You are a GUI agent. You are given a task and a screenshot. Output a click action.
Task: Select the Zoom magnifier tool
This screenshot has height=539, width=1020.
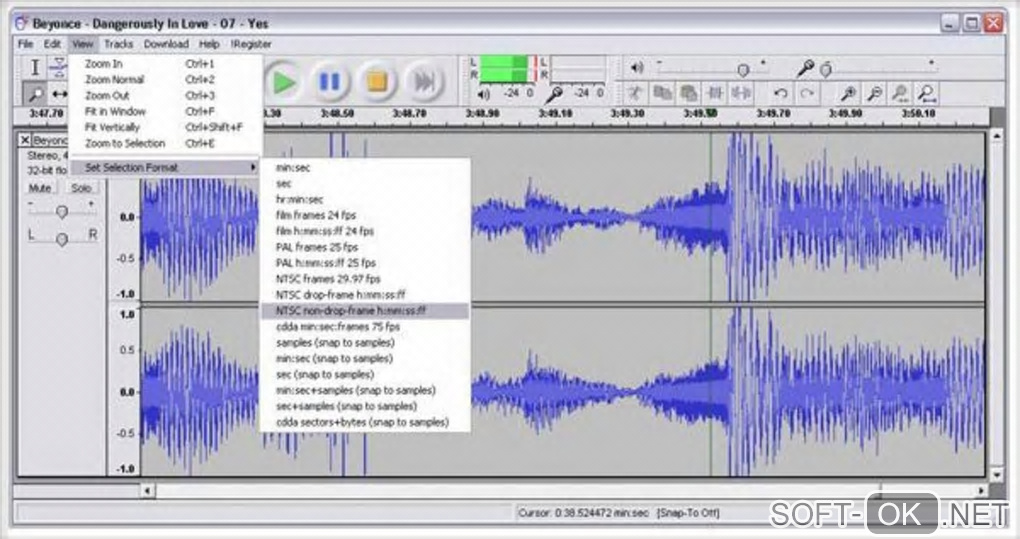[35, 94]
